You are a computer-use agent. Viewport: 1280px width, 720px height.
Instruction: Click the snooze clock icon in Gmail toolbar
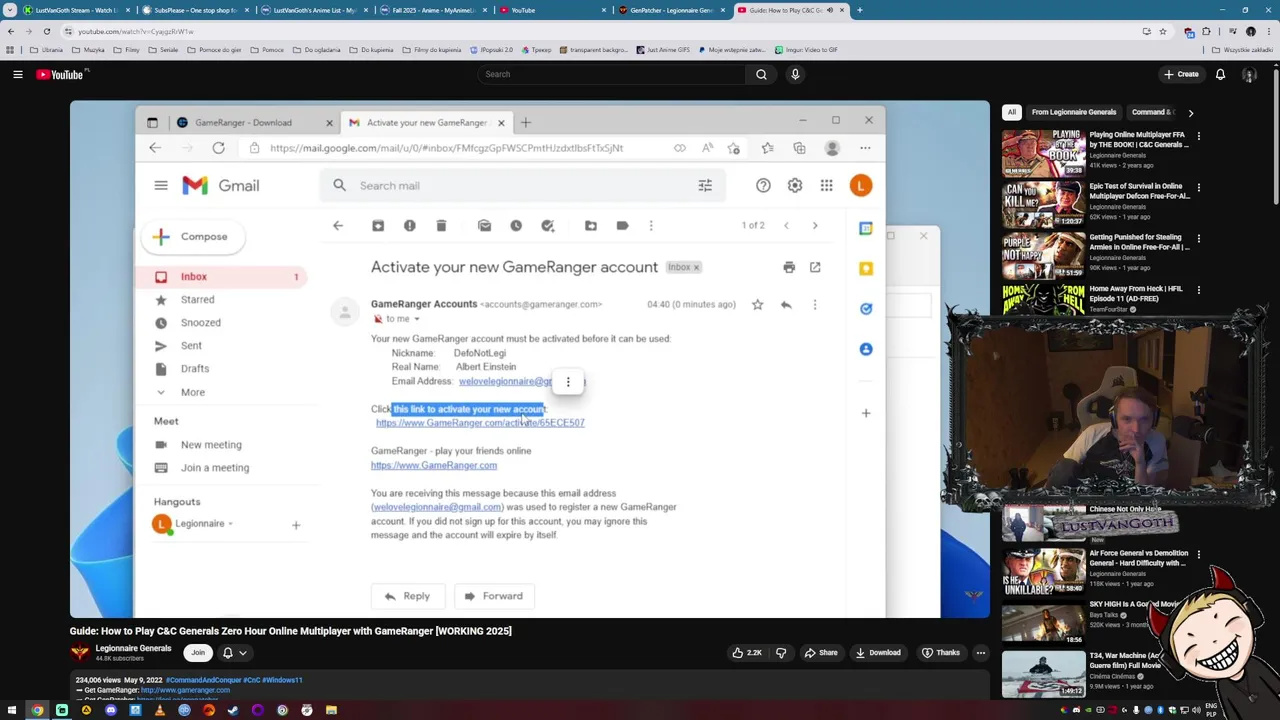516,226
